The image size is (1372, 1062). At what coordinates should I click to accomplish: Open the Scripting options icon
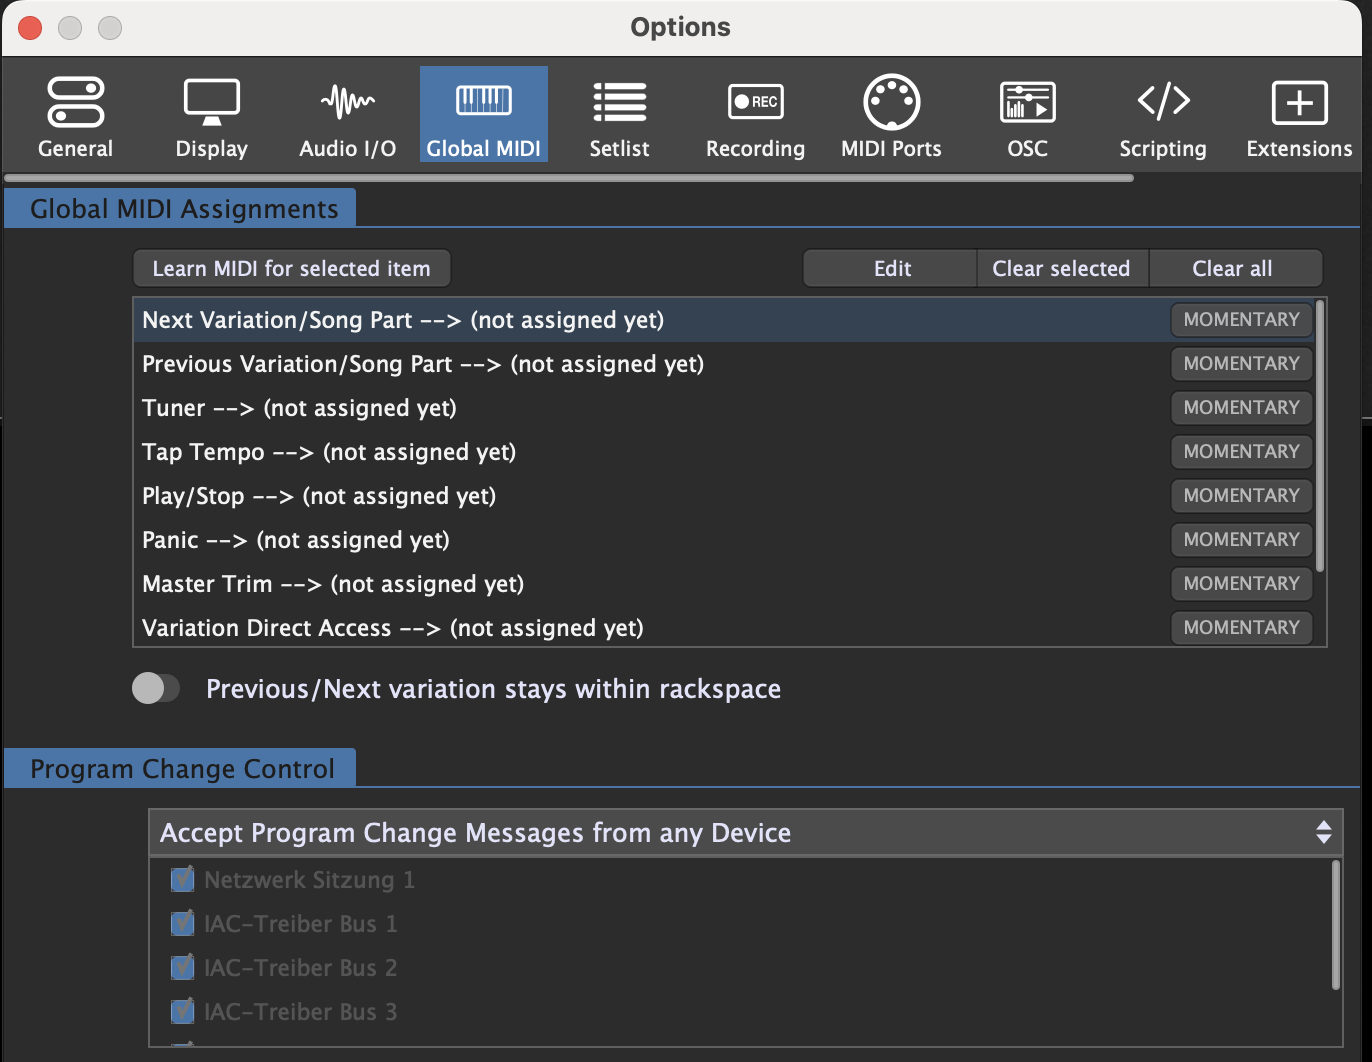coord(1163,102)
